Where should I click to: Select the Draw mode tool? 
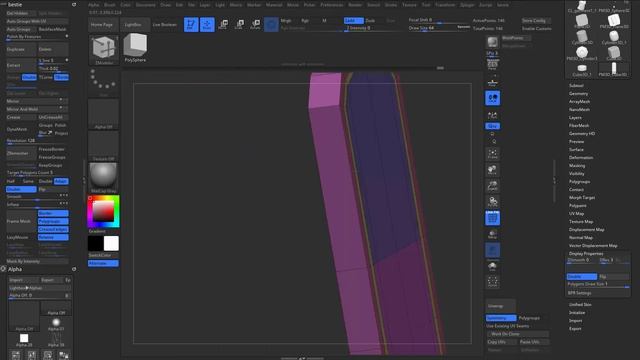pos(207,24)
